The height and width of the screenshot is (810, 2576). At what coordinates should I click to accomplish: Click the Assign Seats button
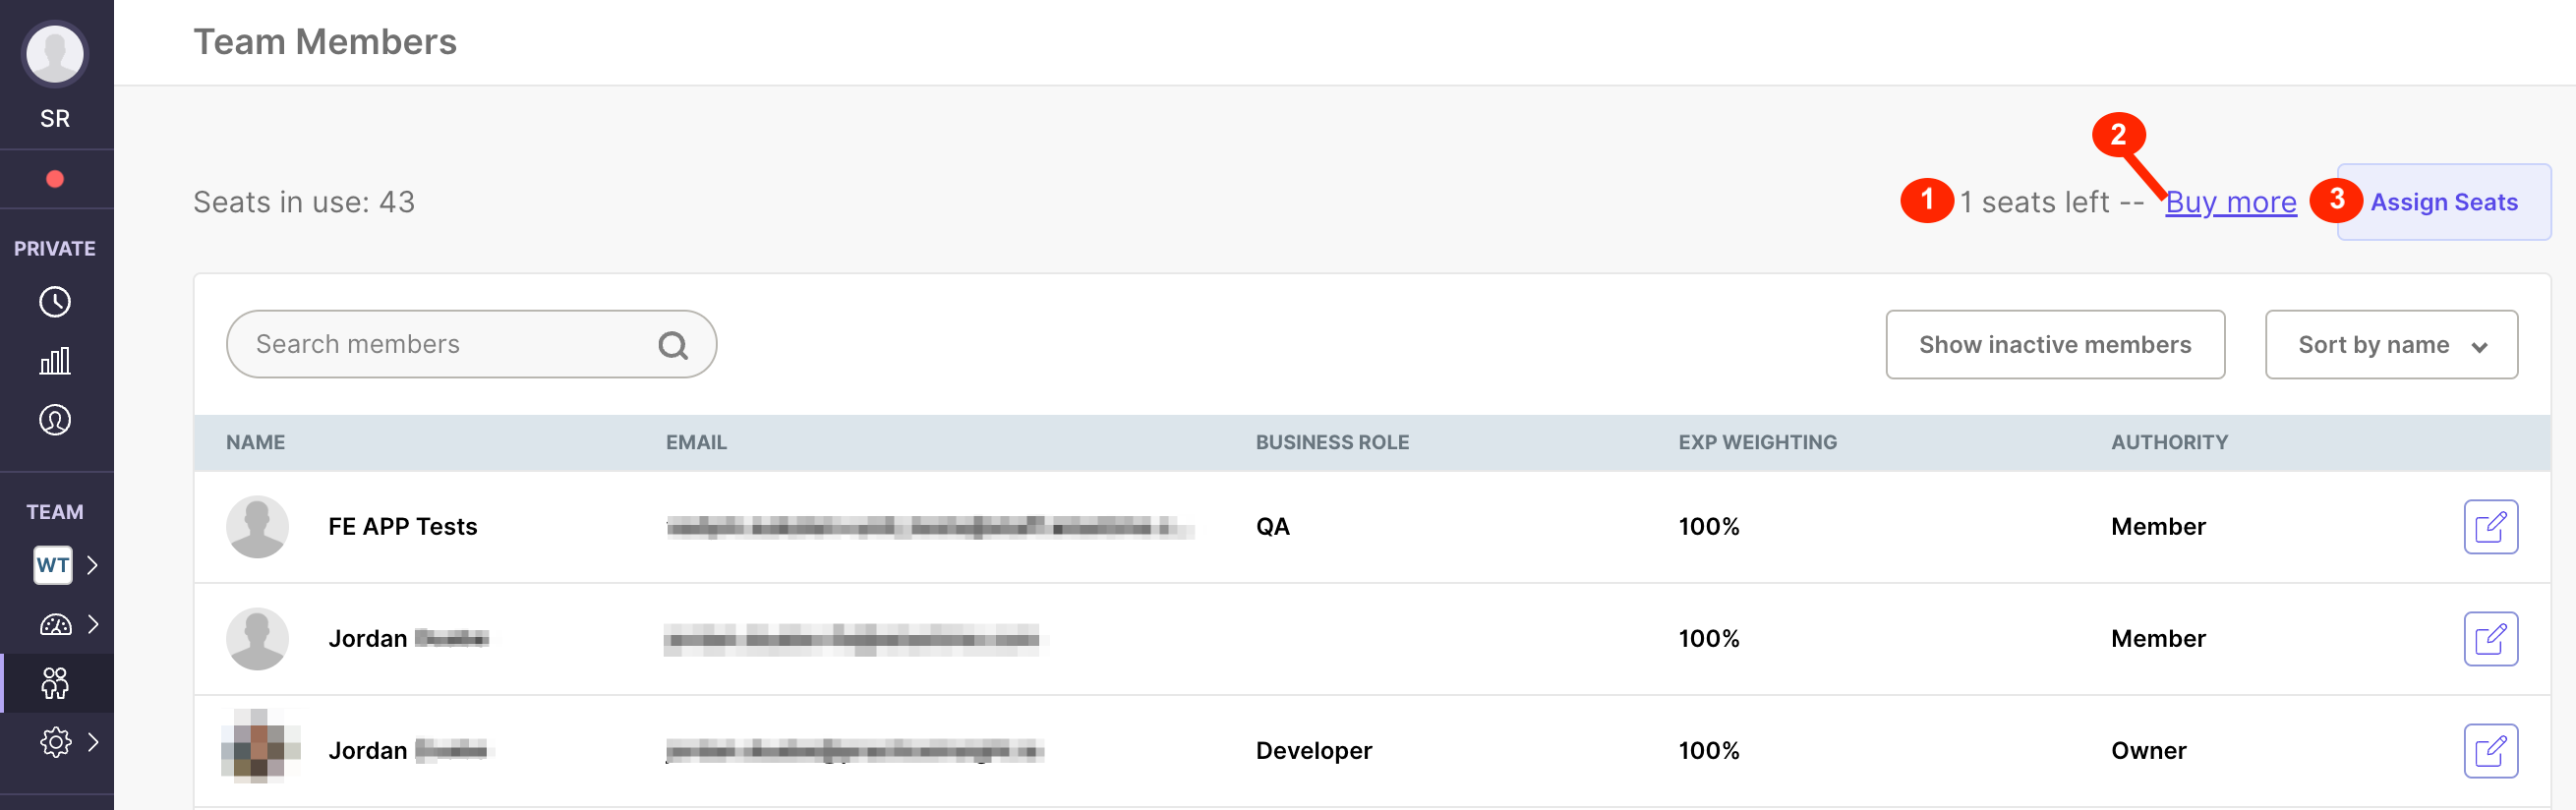pos(2444,202)
